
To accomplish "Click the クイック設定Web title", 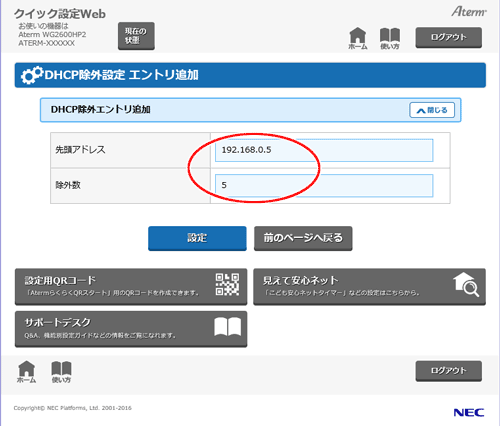I will (60, 14).
